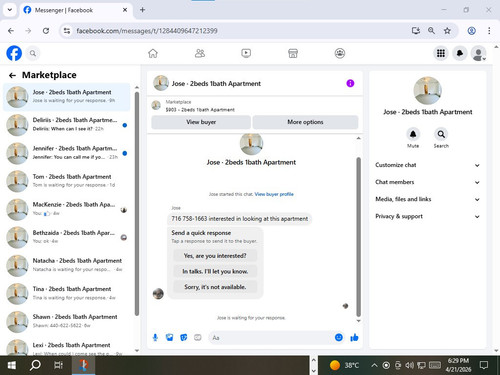
Task: Show hidden system tray icons
Action: [374, 366]
